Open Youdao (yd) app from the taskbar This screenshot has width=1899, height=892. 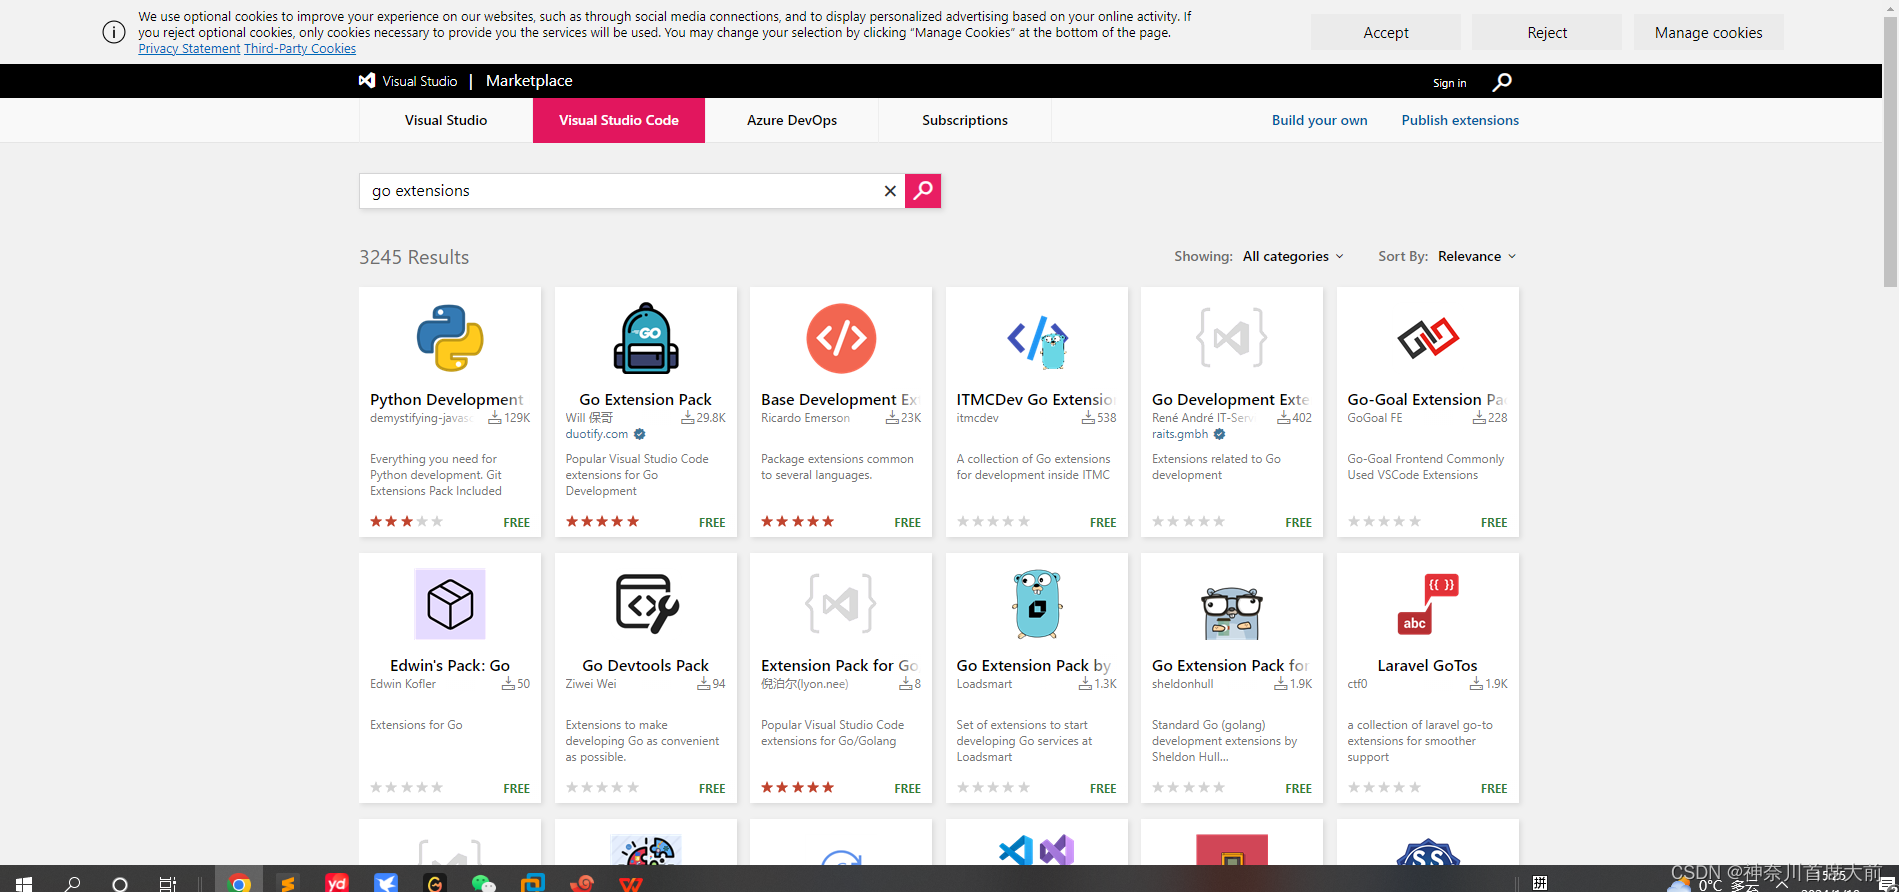[337, 883]
